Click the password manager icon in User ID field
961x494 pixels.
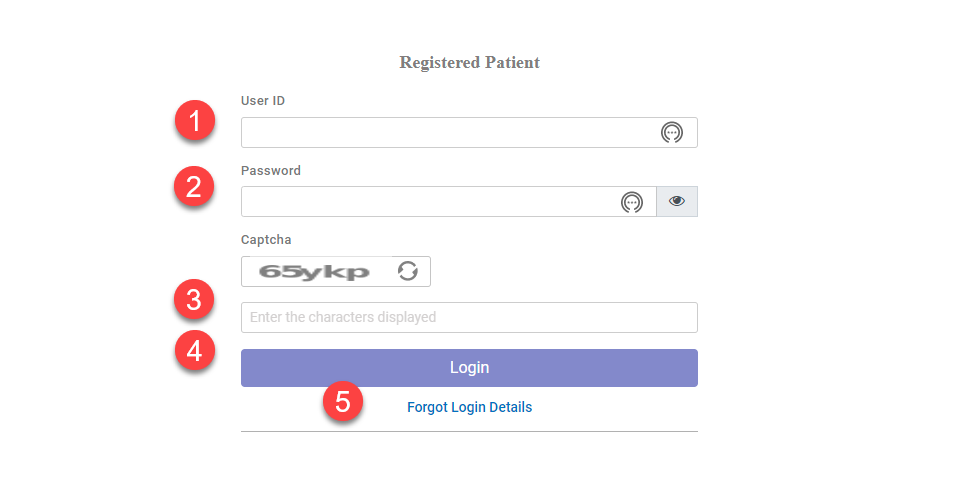click(x=672, y=132)
